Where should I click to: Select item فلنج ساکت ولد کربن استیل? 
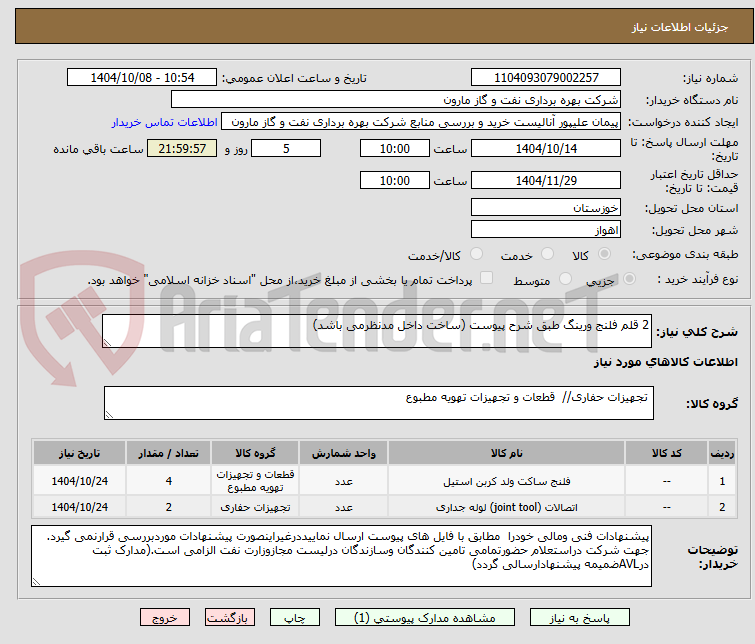[x=507, y=481]
